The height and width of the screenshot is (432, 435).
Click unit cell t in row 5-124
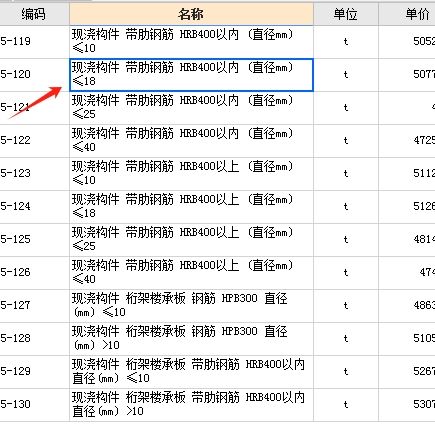pos(346,207)
